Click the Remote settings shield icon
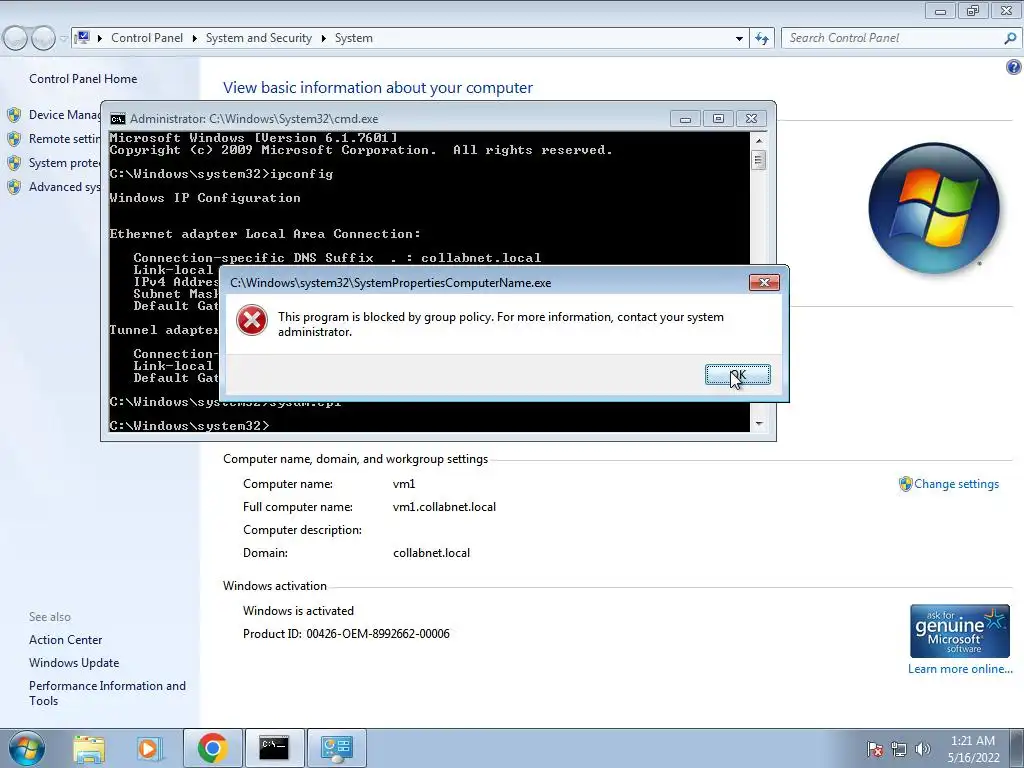This screenshot has width=1024, height=768. [14, 139]
